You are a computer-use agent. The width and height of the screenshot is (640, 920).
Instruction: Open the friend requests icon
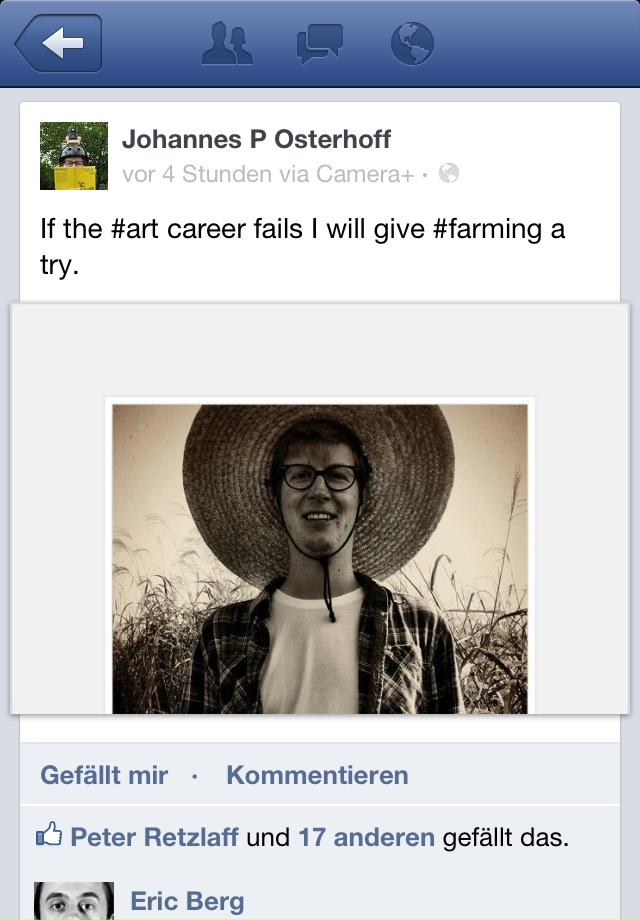[x=227, y=43]
